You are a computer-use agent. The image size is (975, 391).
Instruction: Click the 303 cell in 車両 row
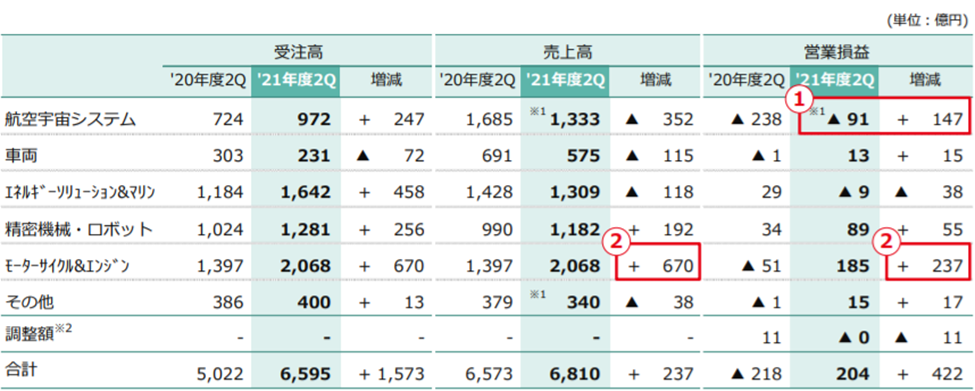click(x=228, y=156)
